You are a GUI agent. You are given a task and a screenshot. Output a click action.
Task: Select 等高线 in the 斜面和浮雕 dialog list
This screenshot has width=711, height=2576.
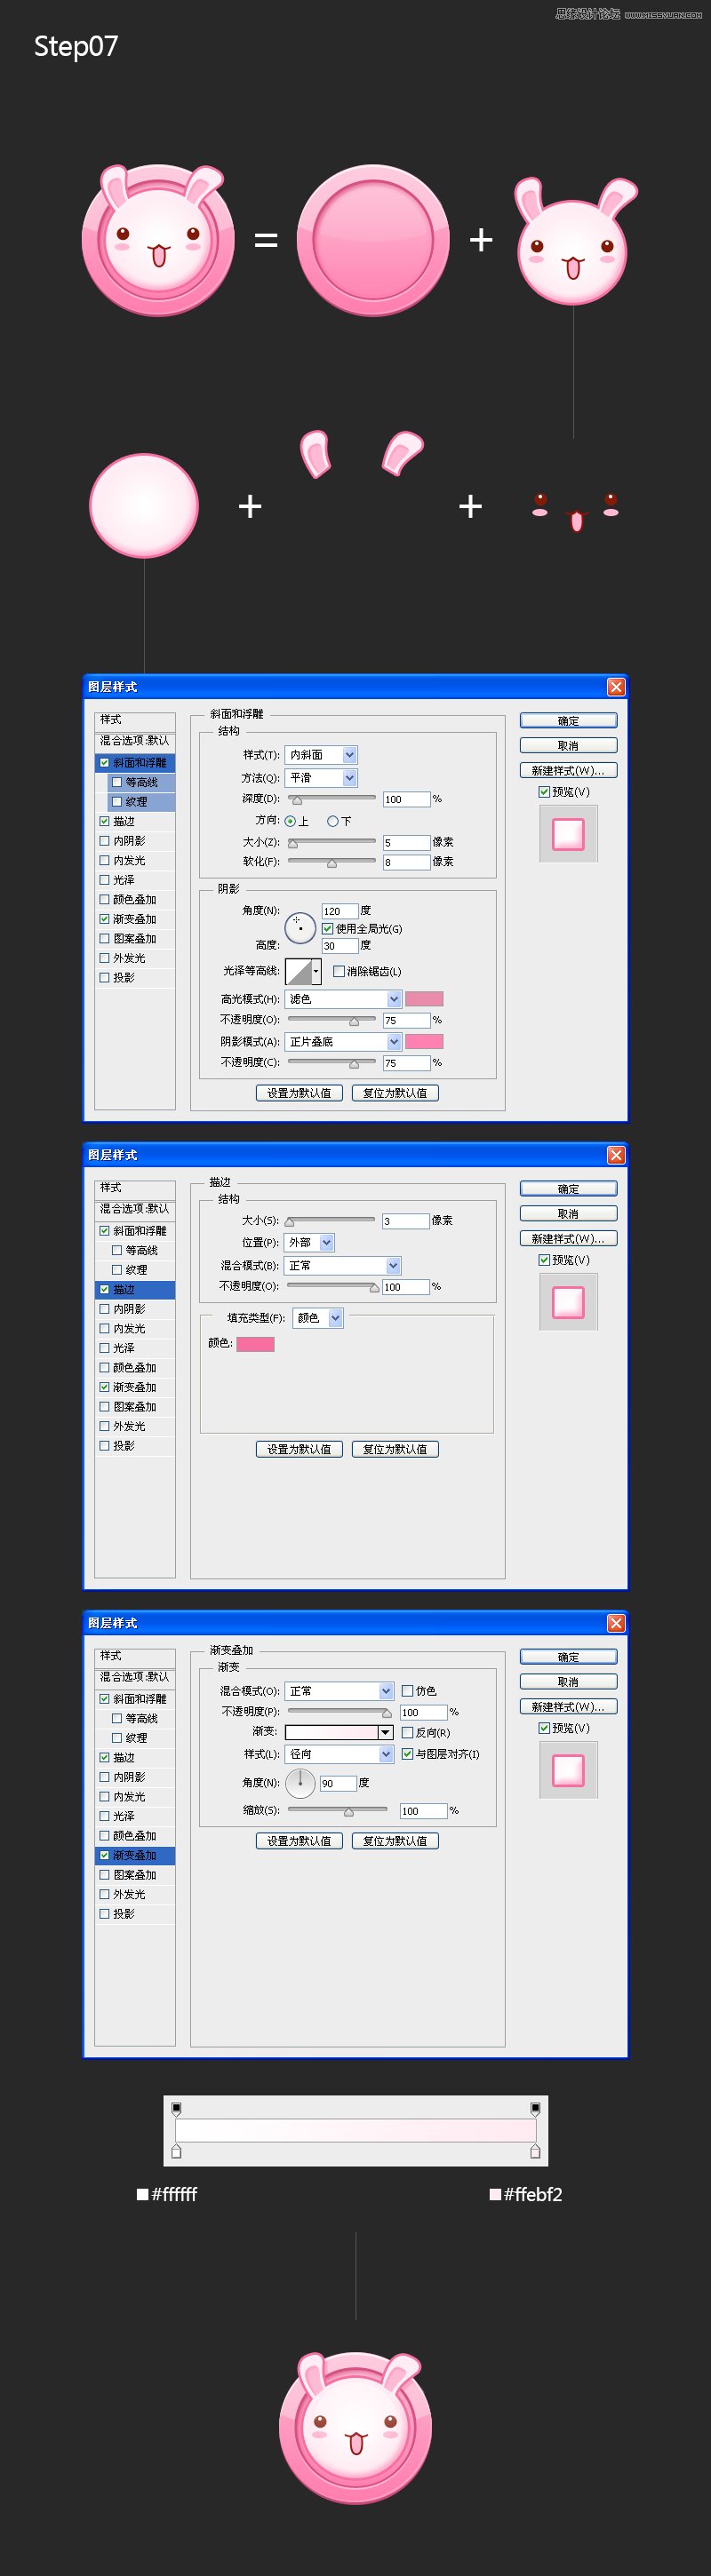[141, 782]
